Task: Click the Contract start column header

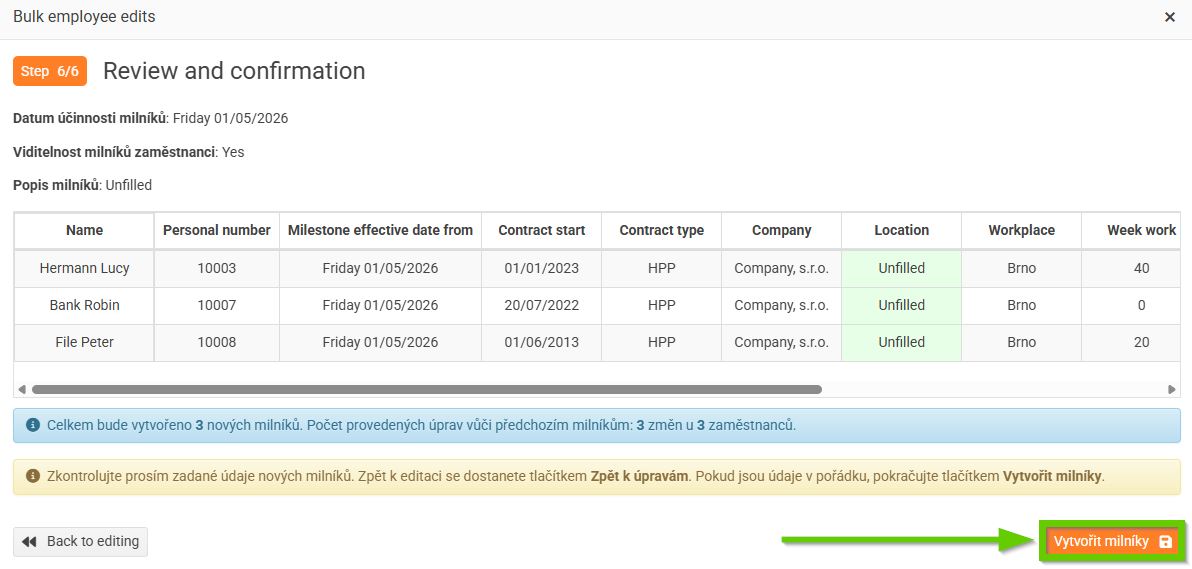Action: [541, 230]
